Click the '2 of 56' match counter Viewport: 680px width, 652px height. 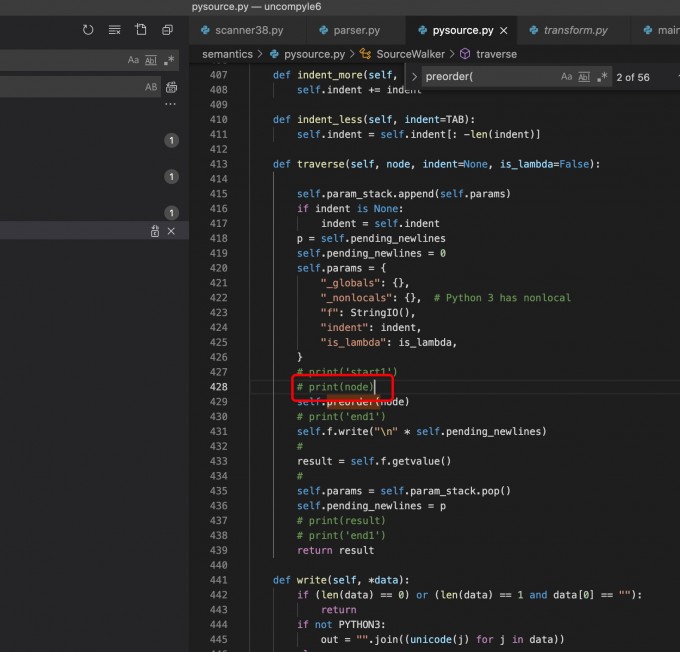[633, 77]
